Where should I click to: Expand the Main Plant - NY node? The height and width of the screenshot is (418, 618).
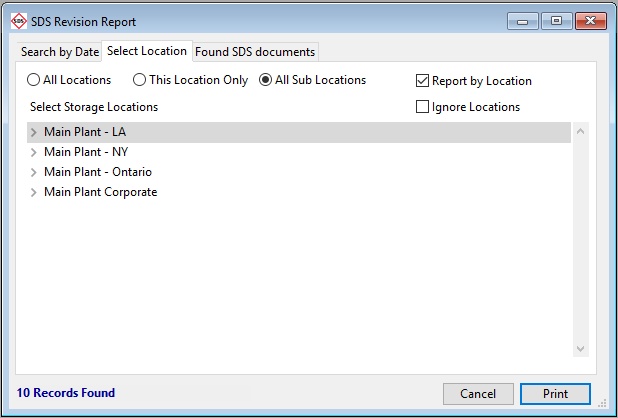(x=34, y=152)
